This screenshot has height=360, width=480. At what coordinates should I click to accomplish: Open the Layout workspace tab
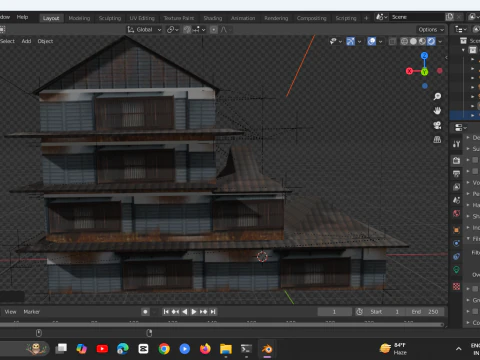[51, 18]
